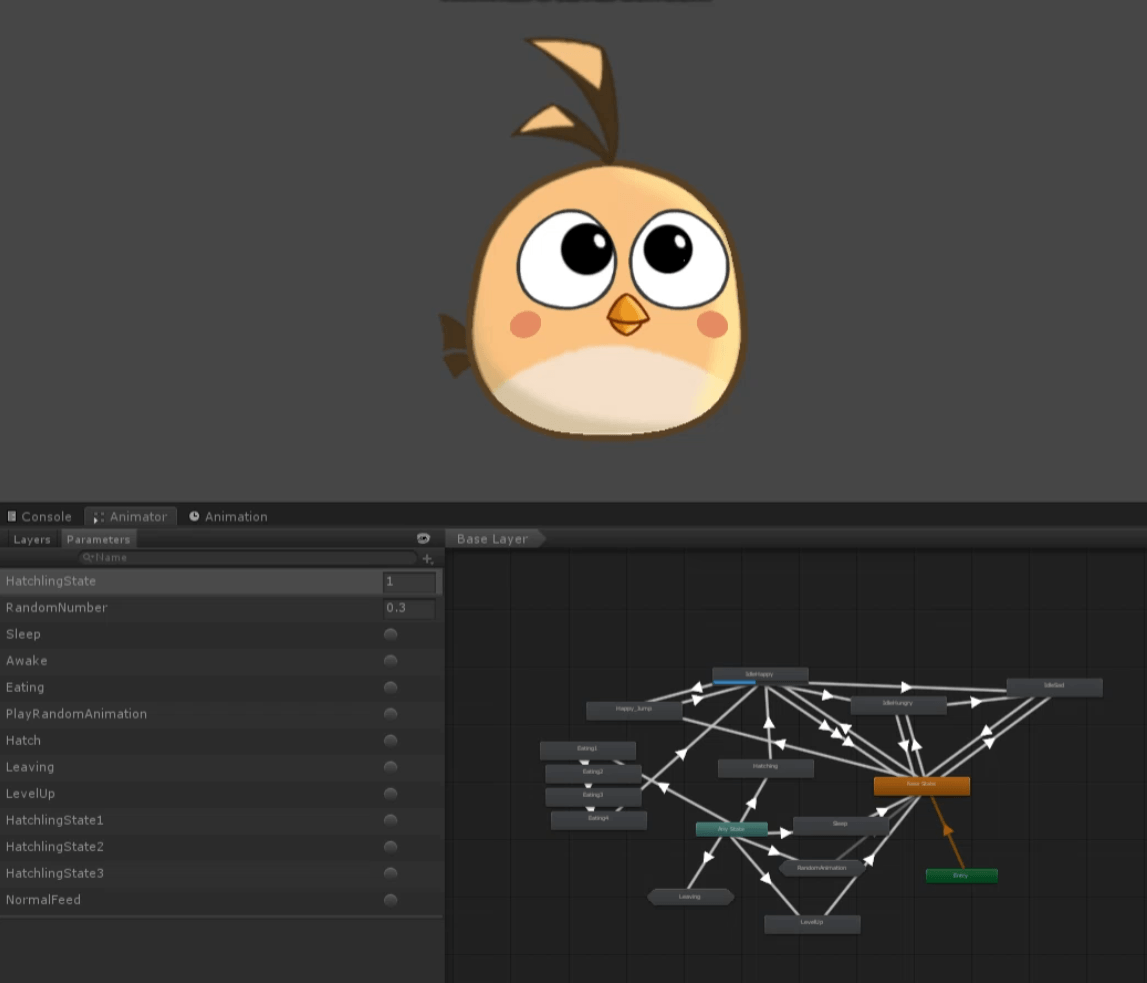Screen dimensions: 1147x983
Task: Toggle the NormalFeed trigger
Action: point(389,899)
